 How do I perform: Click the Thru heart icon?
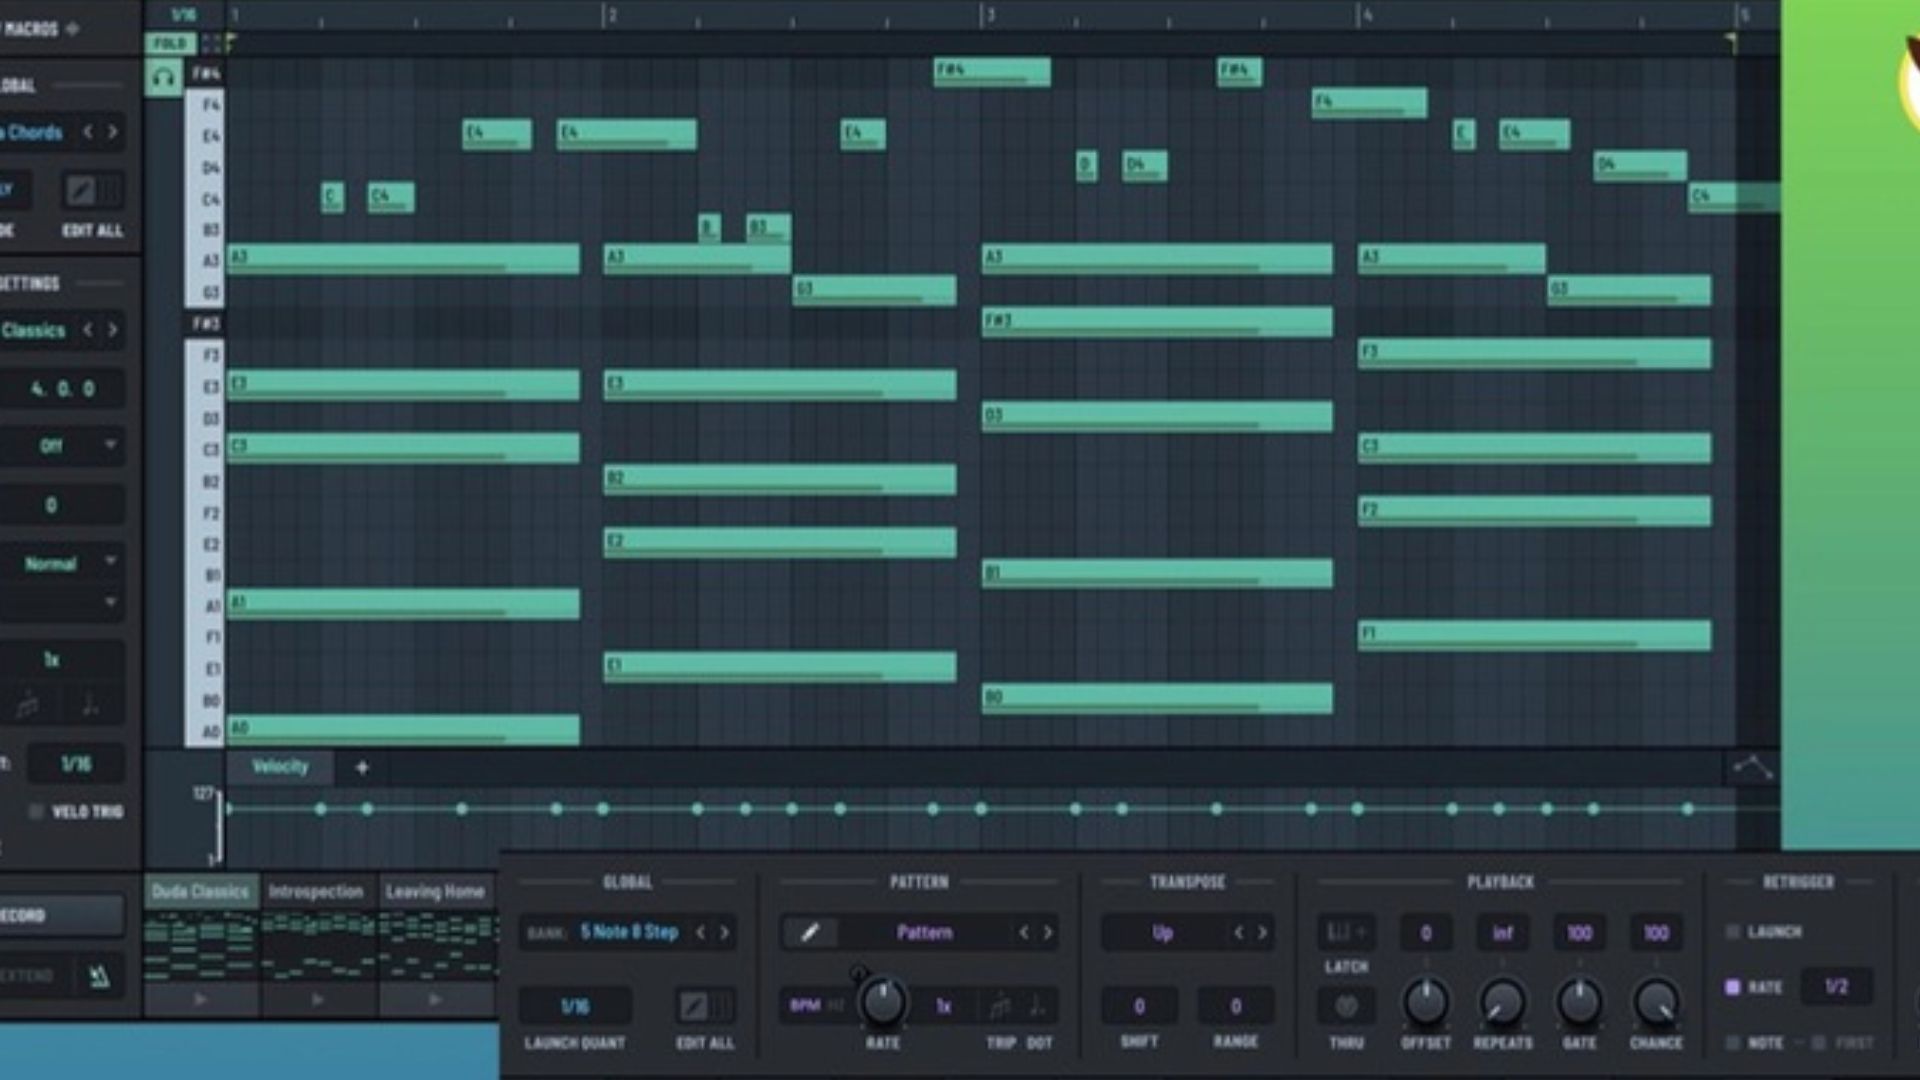pos(1346,1005)
